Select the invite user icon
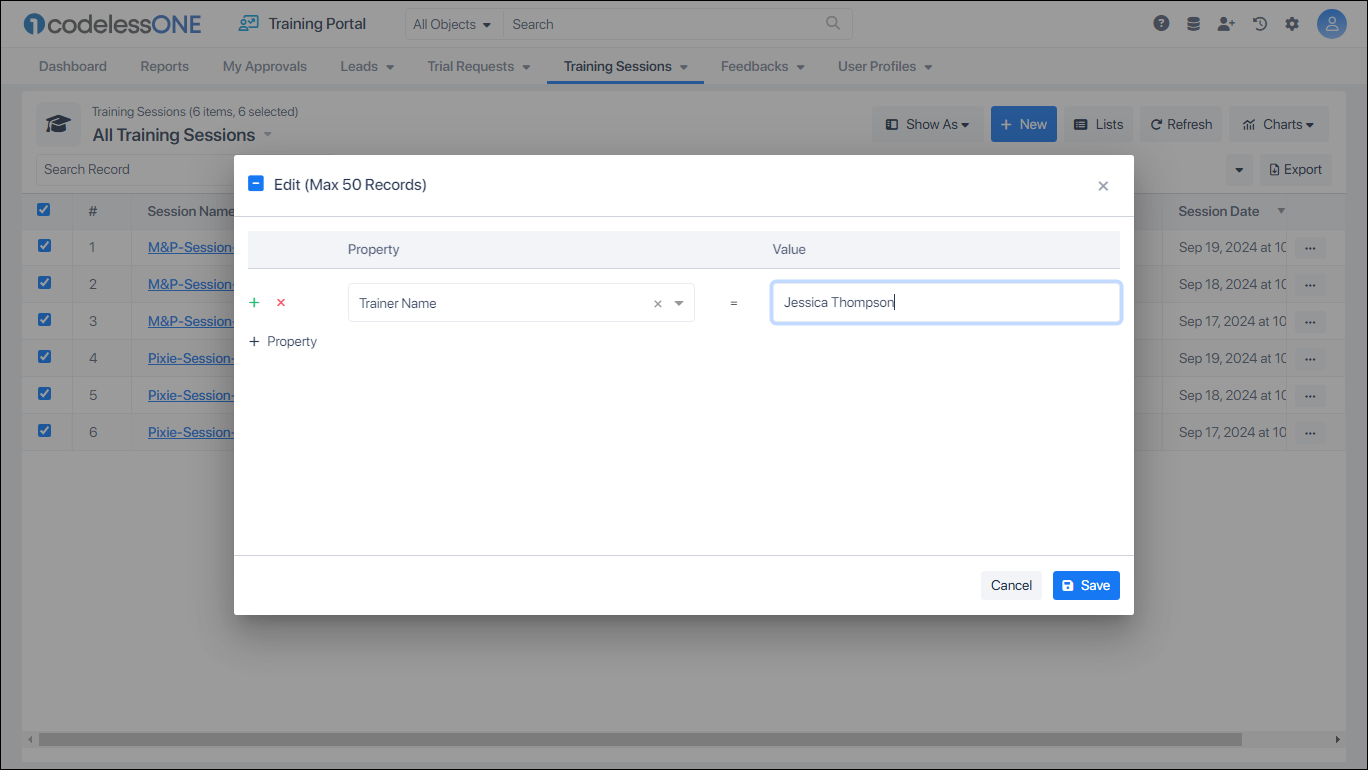The height and width of the screenshot is (770, 1368). (x=1226, y=22)
